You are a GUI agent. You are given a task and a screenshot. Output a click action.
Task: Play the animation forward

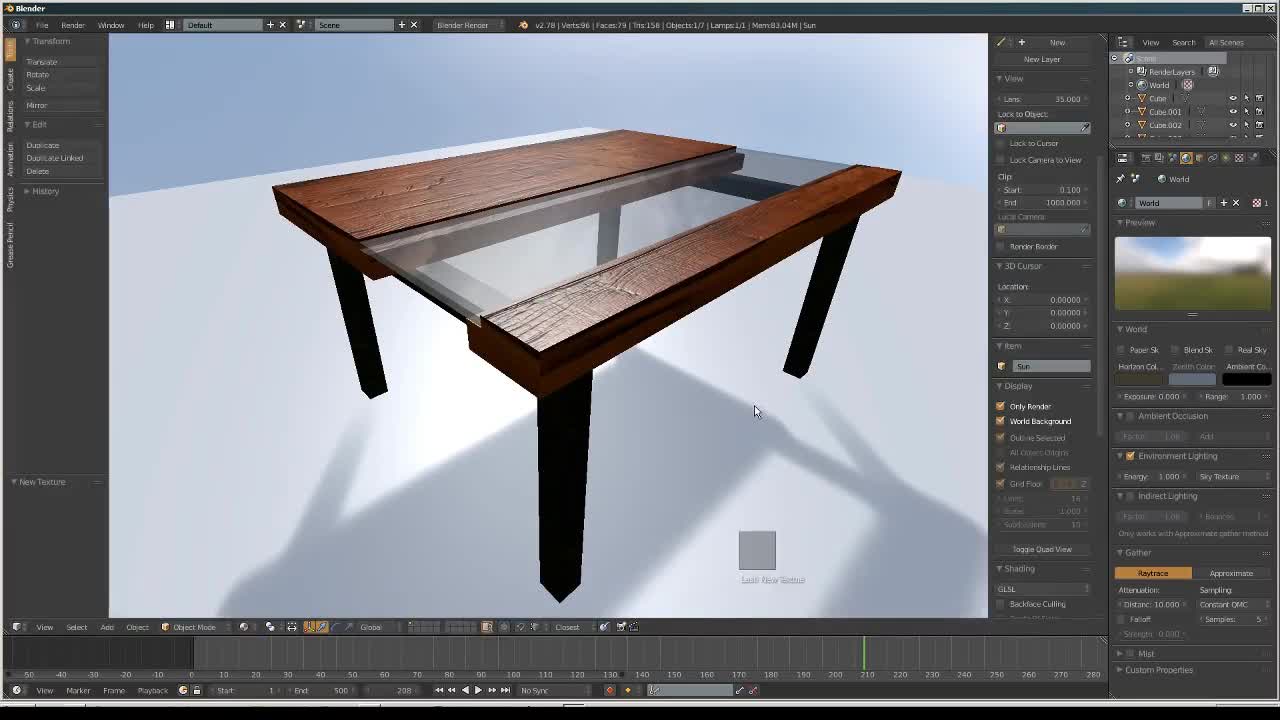click(478, 690)
